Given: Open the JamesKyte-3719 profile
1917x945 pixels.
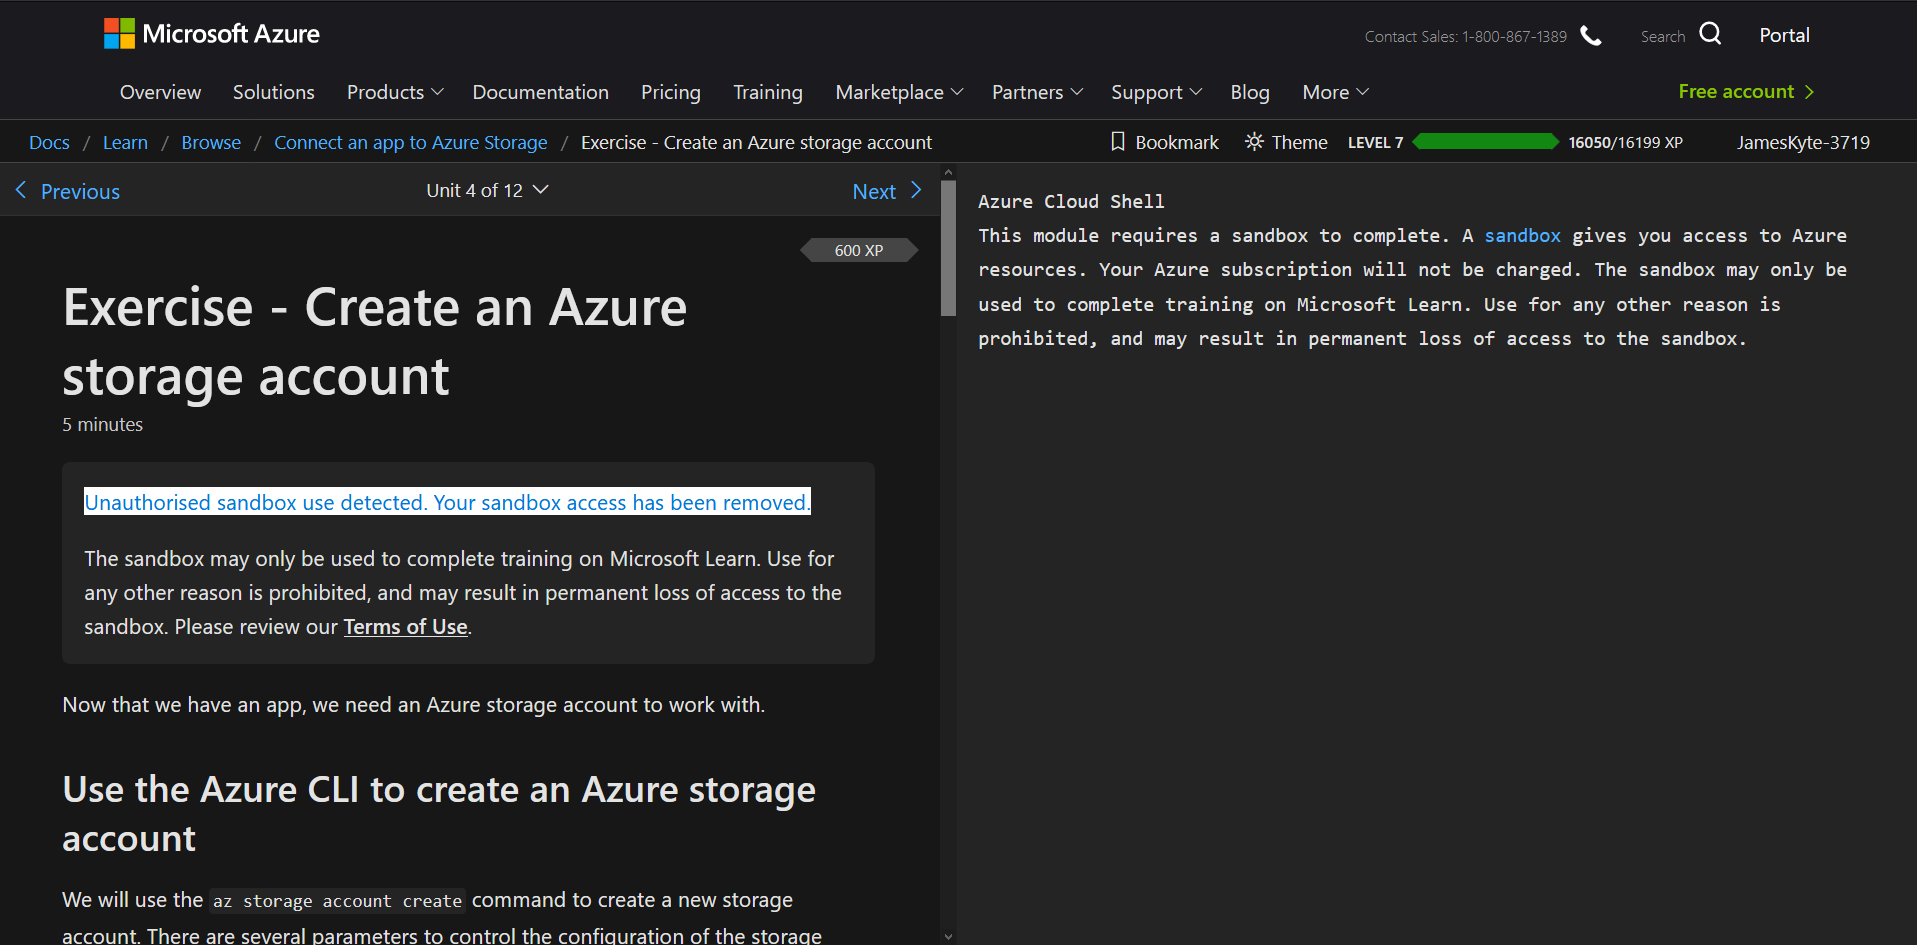Looking at the screenshot, I should (x=1803, y=142).
